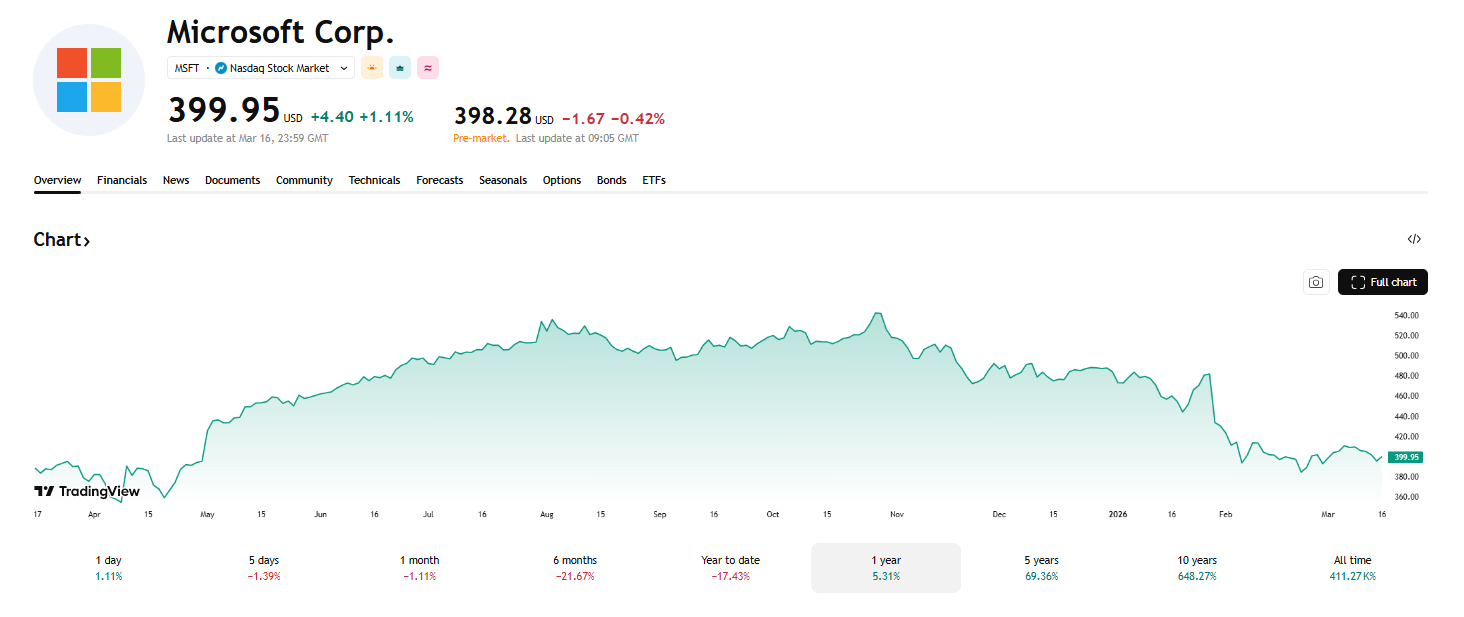Select the 5 days range
This screenshot has width=1464, height=617.
(264, 568)
